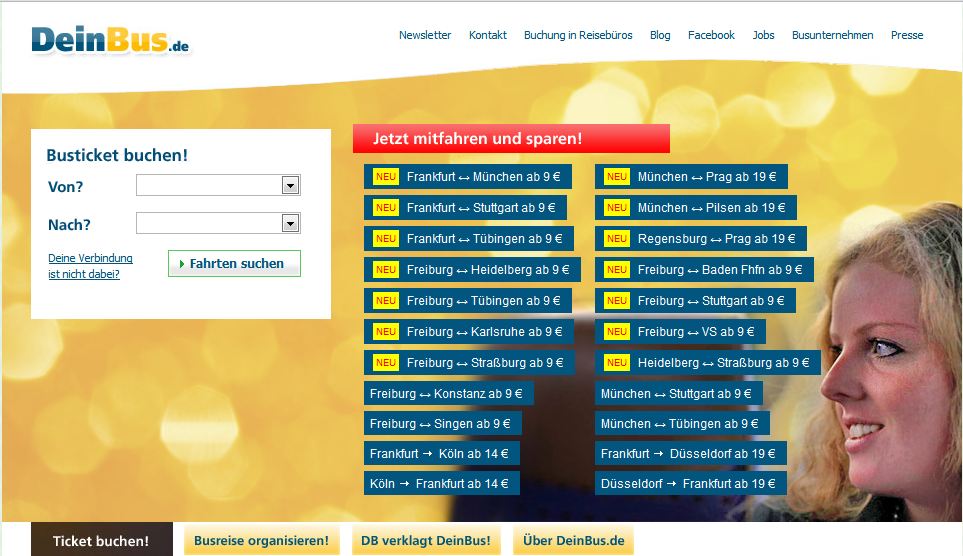963x556 pixels.
Task: Open the Jobs page
Action: (763, 35)
